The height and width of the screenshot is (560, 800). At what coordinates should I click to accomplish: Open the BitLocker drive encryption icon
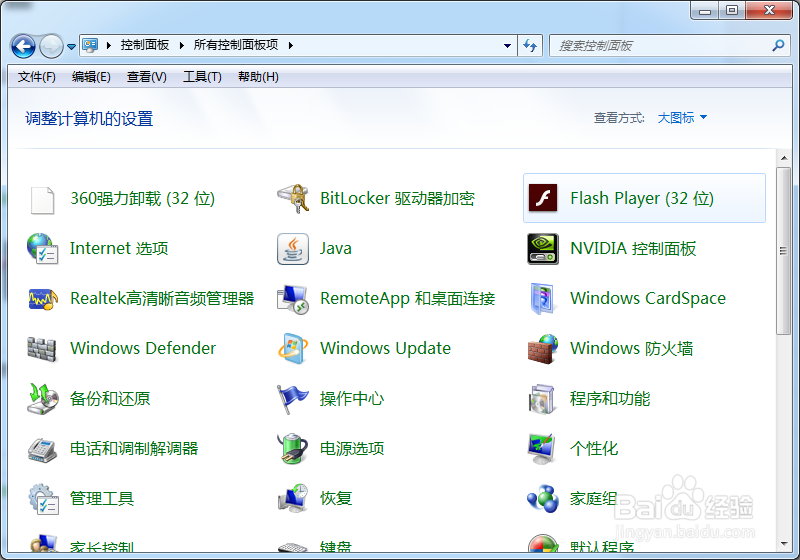click(x=293, y=198)
